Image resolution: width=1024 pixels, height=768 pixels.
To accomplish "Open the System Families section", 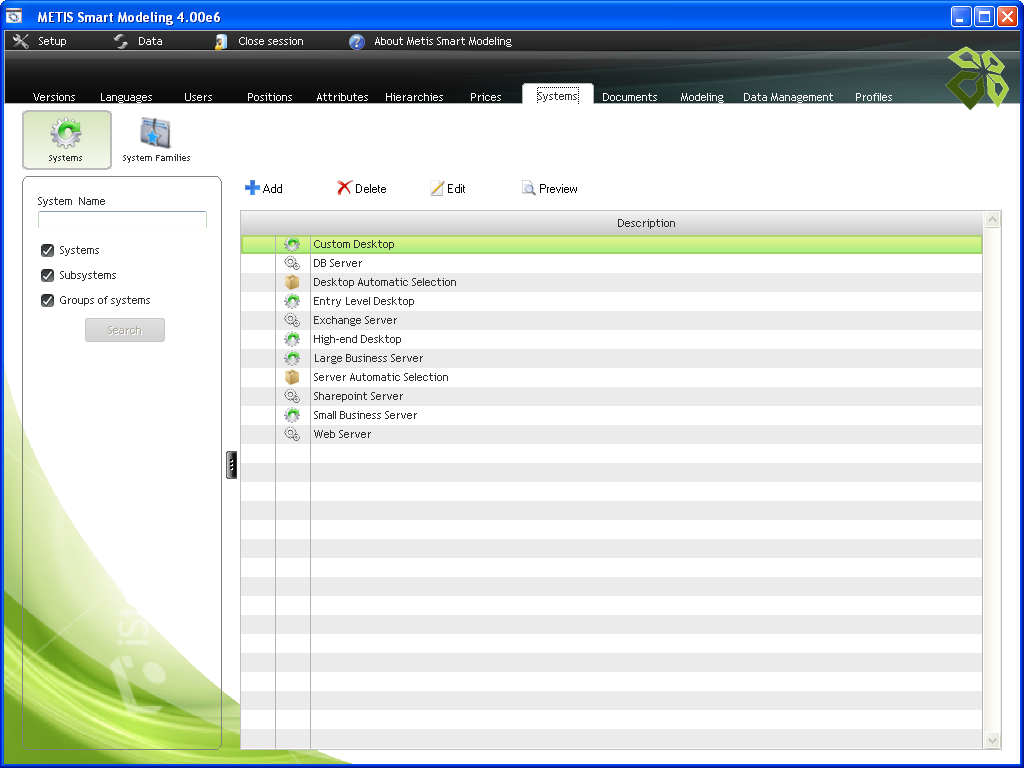I will click(x=156, y=140).
